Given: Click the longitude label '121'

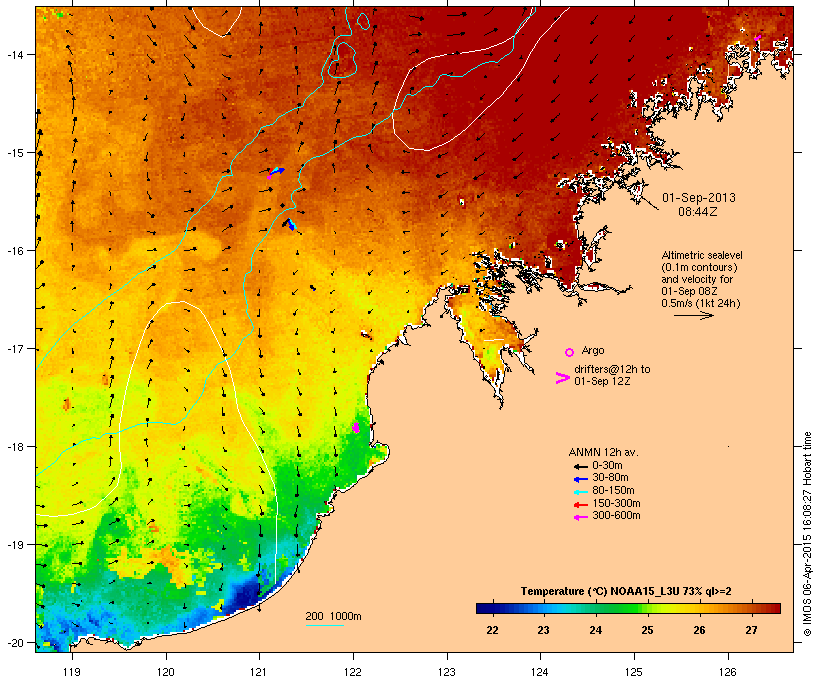Looking at the screenshot, I should point(259,672).
